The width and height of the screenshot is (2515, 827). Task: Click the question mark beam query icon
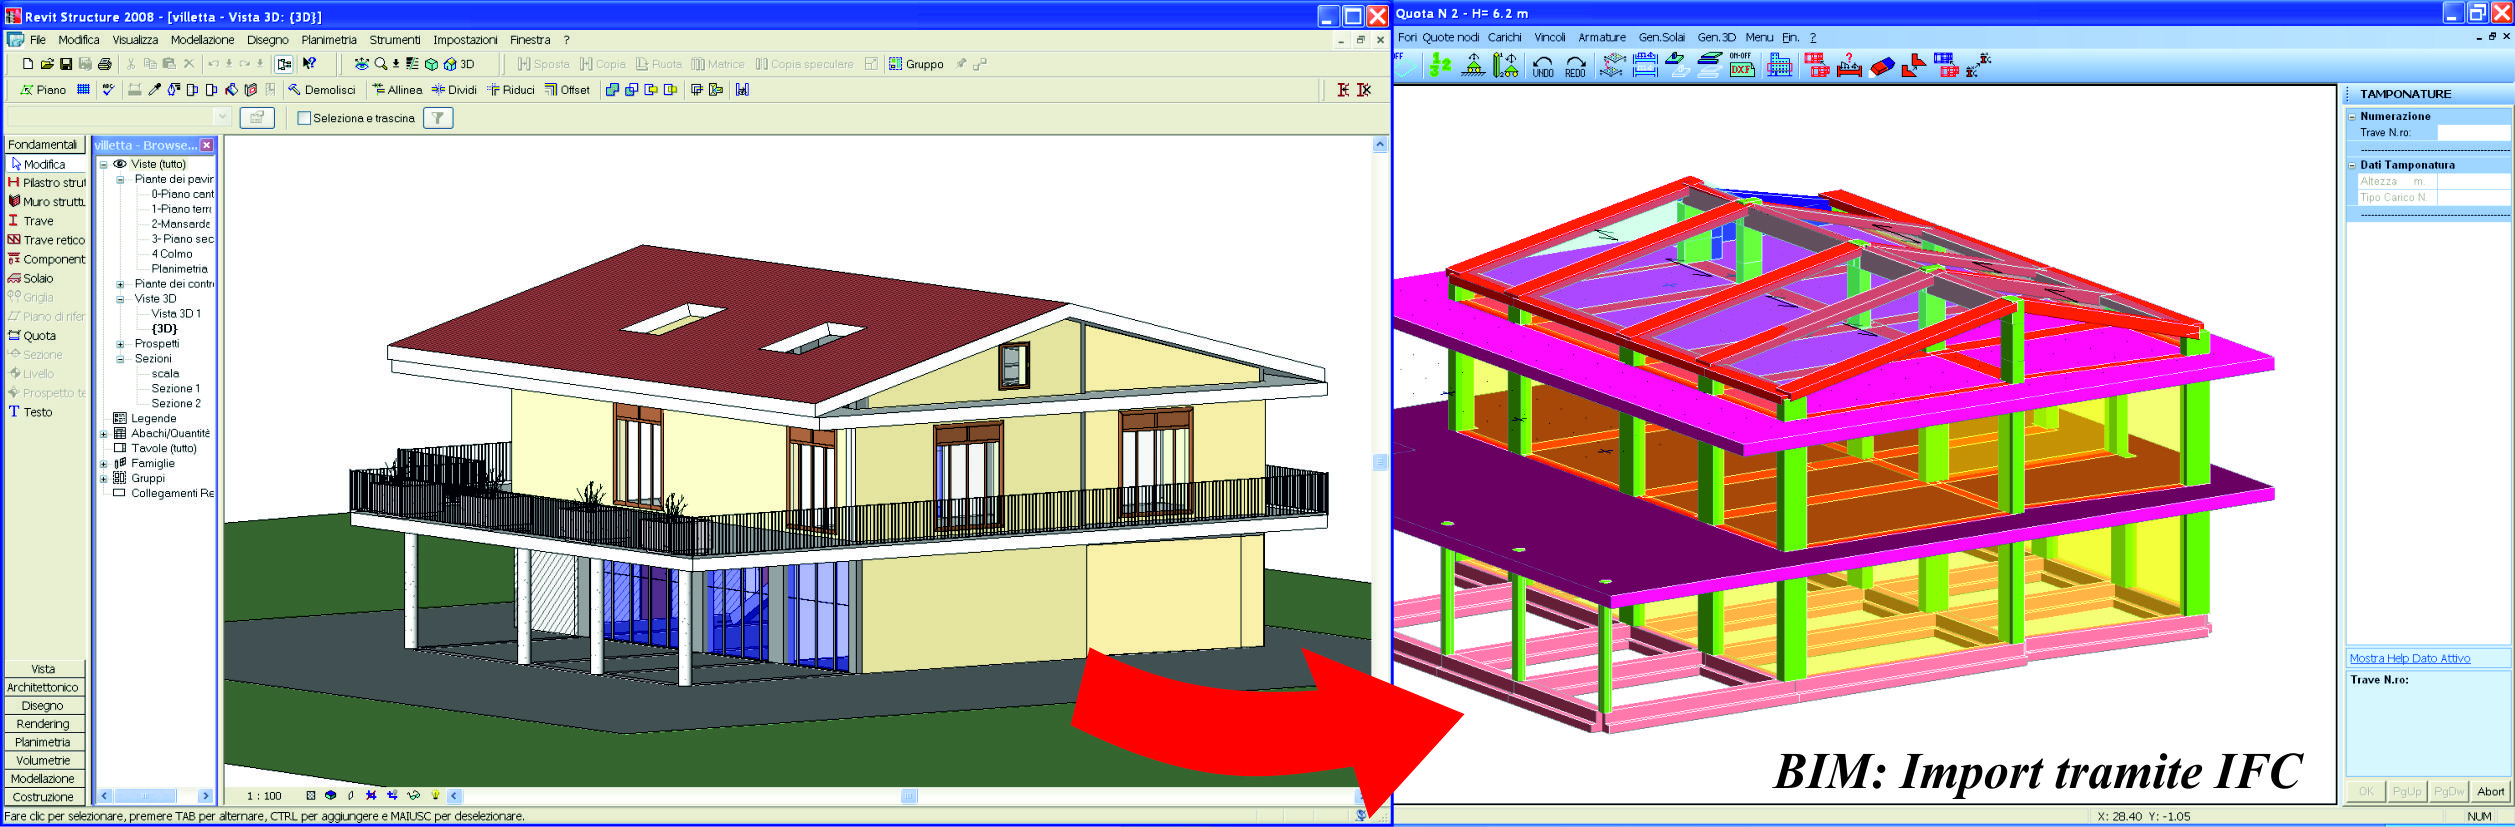tap(1849, 66)
